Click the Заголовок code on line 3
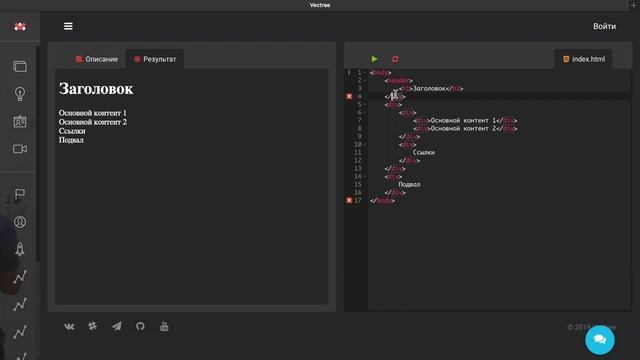The height and width of the screenshot is (360, 640). point(429,89)
